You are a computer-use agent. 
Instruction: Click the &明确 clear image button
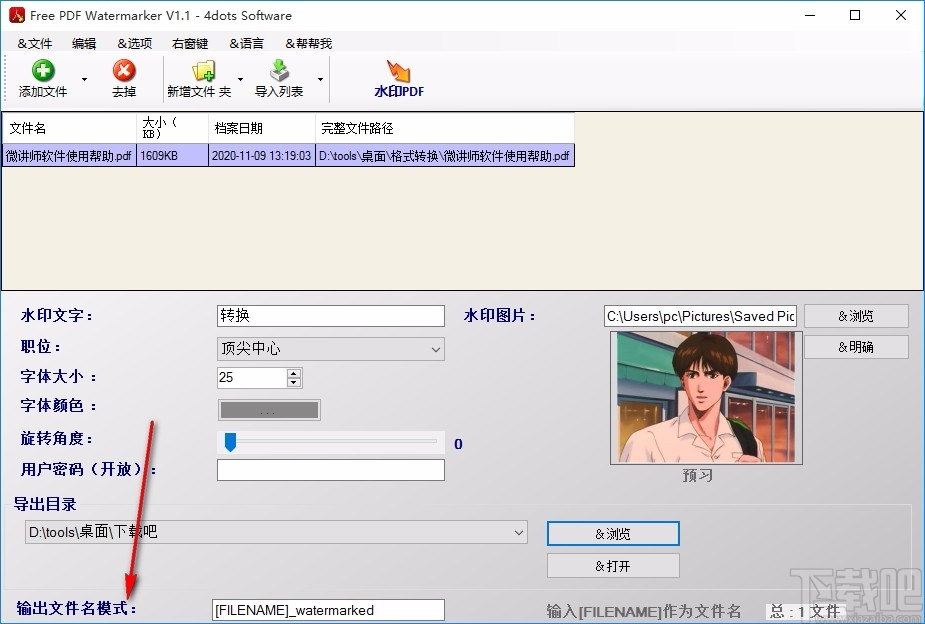(x=856, y=347)
